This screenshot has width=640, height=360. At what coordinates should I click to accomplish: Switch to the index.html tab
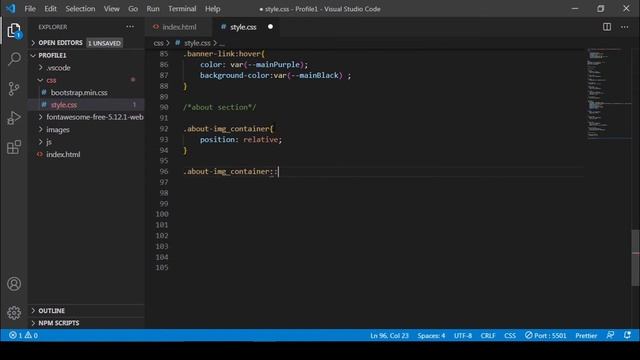(x=179, y=27)
